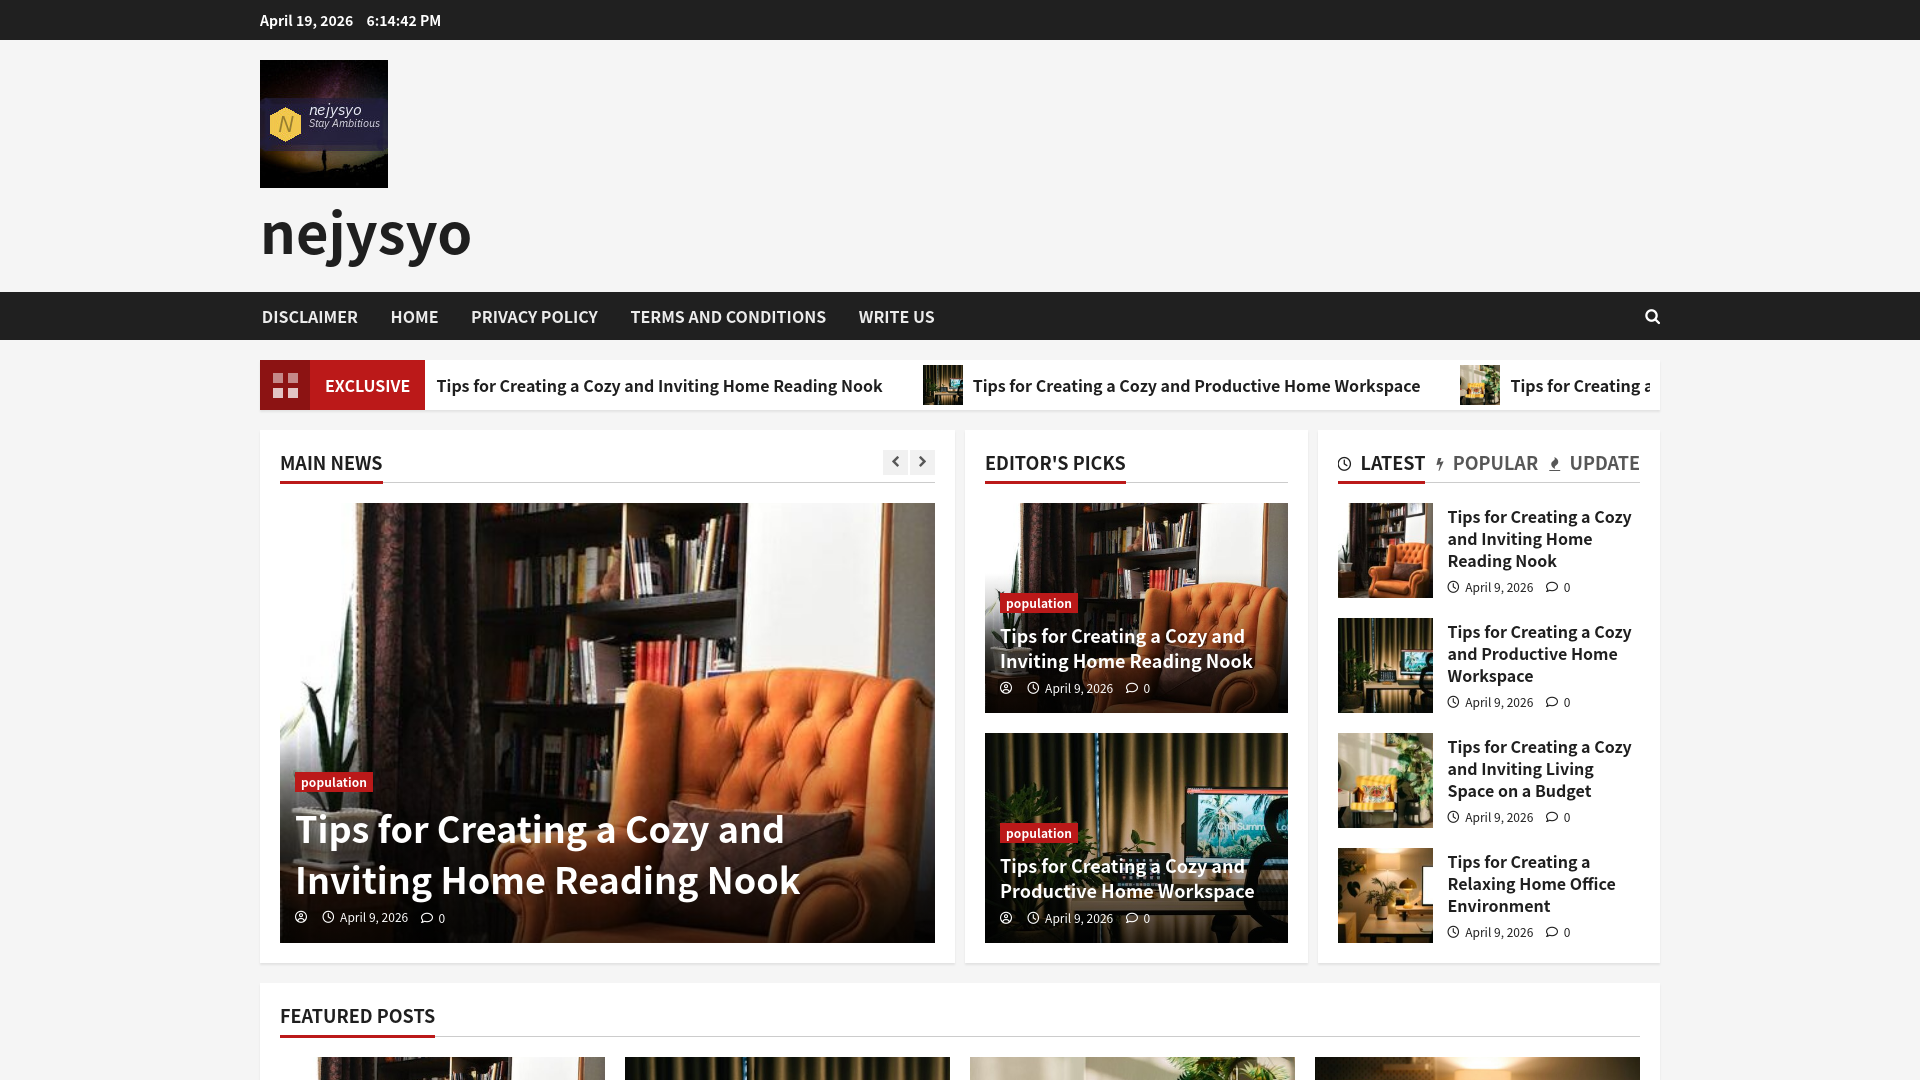
Task: Click the Editor's Picks heading
Action: tap(1055, 463)
